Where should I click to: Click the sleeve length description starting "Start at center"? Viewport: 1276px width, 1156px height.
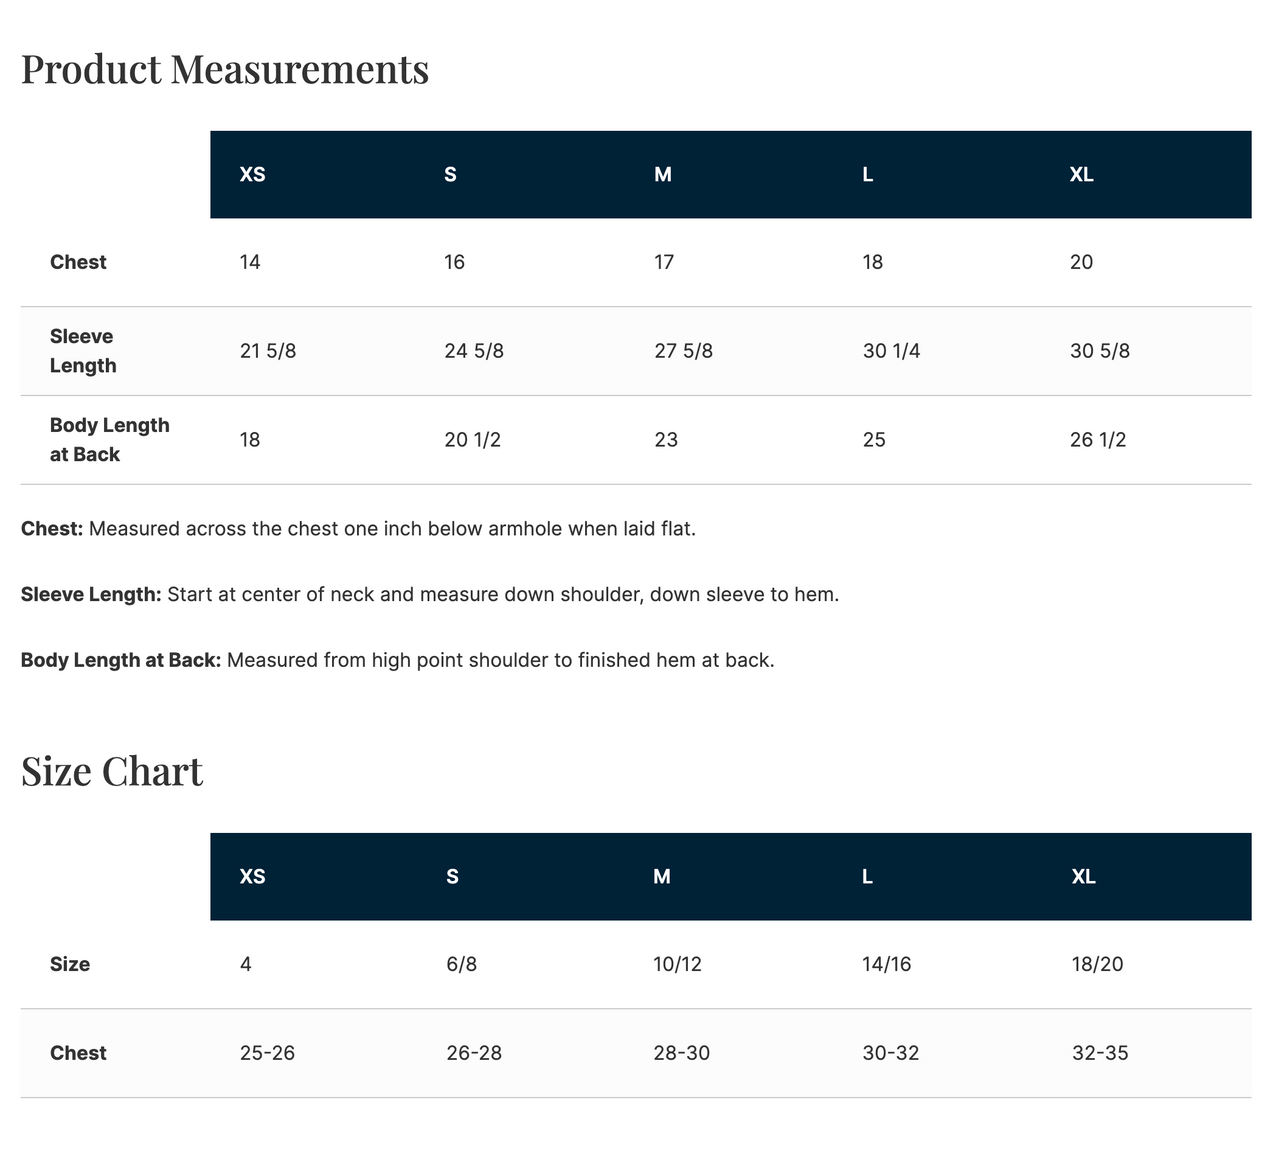[502, 595]
